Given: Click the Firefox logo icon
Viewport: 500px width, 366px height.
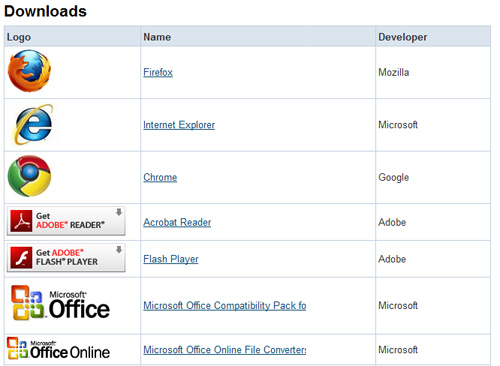Looking at the screenshot, I should [x=29, y=71].
